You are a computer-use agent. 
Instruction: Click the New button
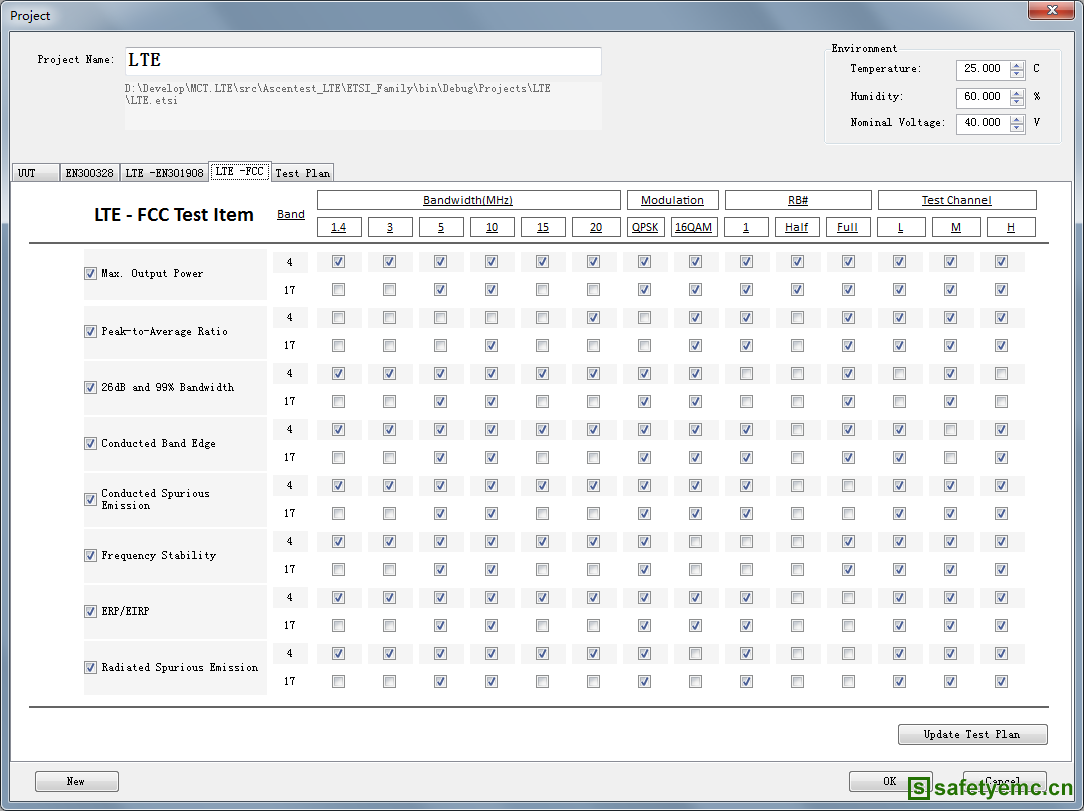point(77,781)
